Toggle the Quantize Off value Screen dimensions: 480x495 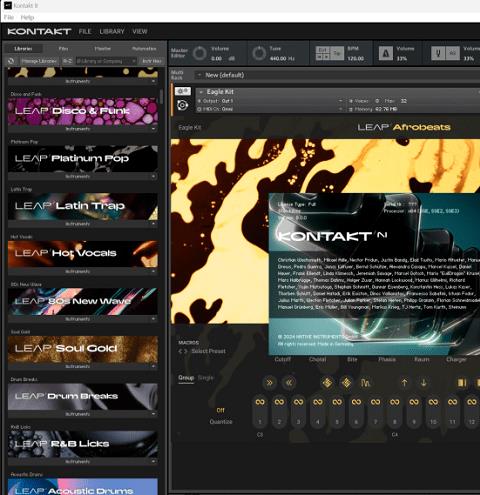click(221, 410)
